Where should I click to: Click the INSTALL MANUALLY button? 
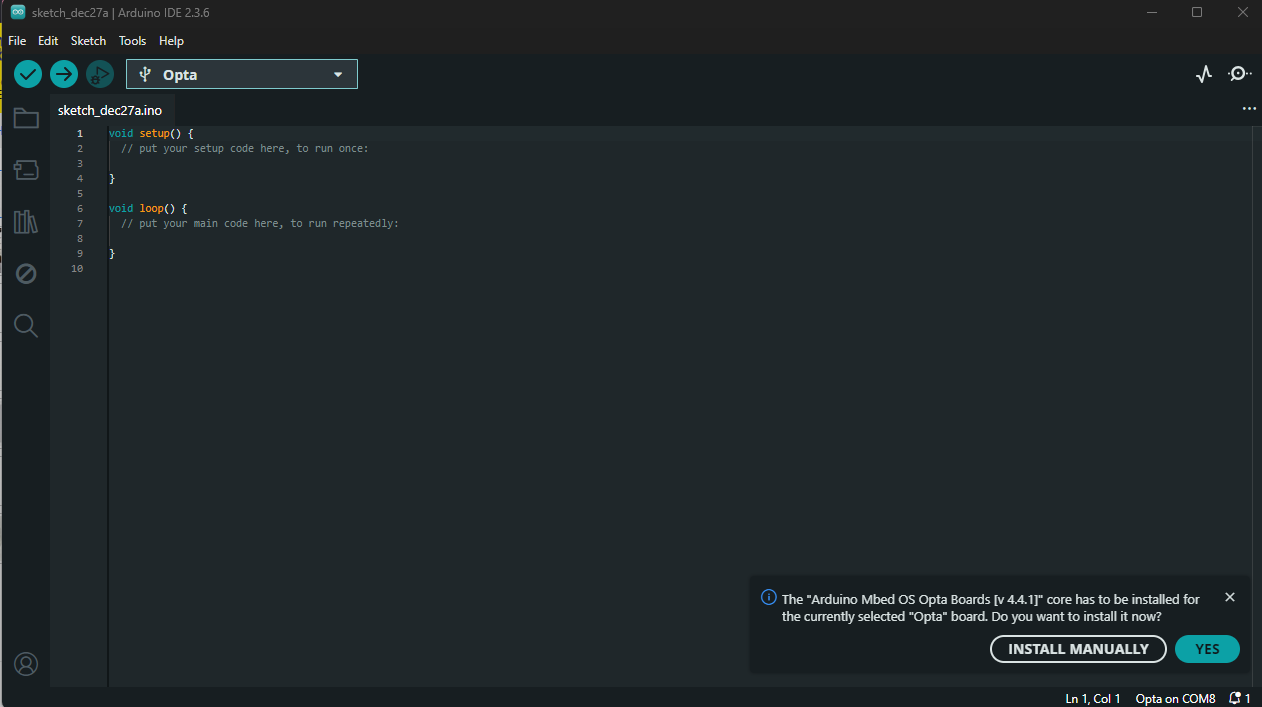(1078, 649)
